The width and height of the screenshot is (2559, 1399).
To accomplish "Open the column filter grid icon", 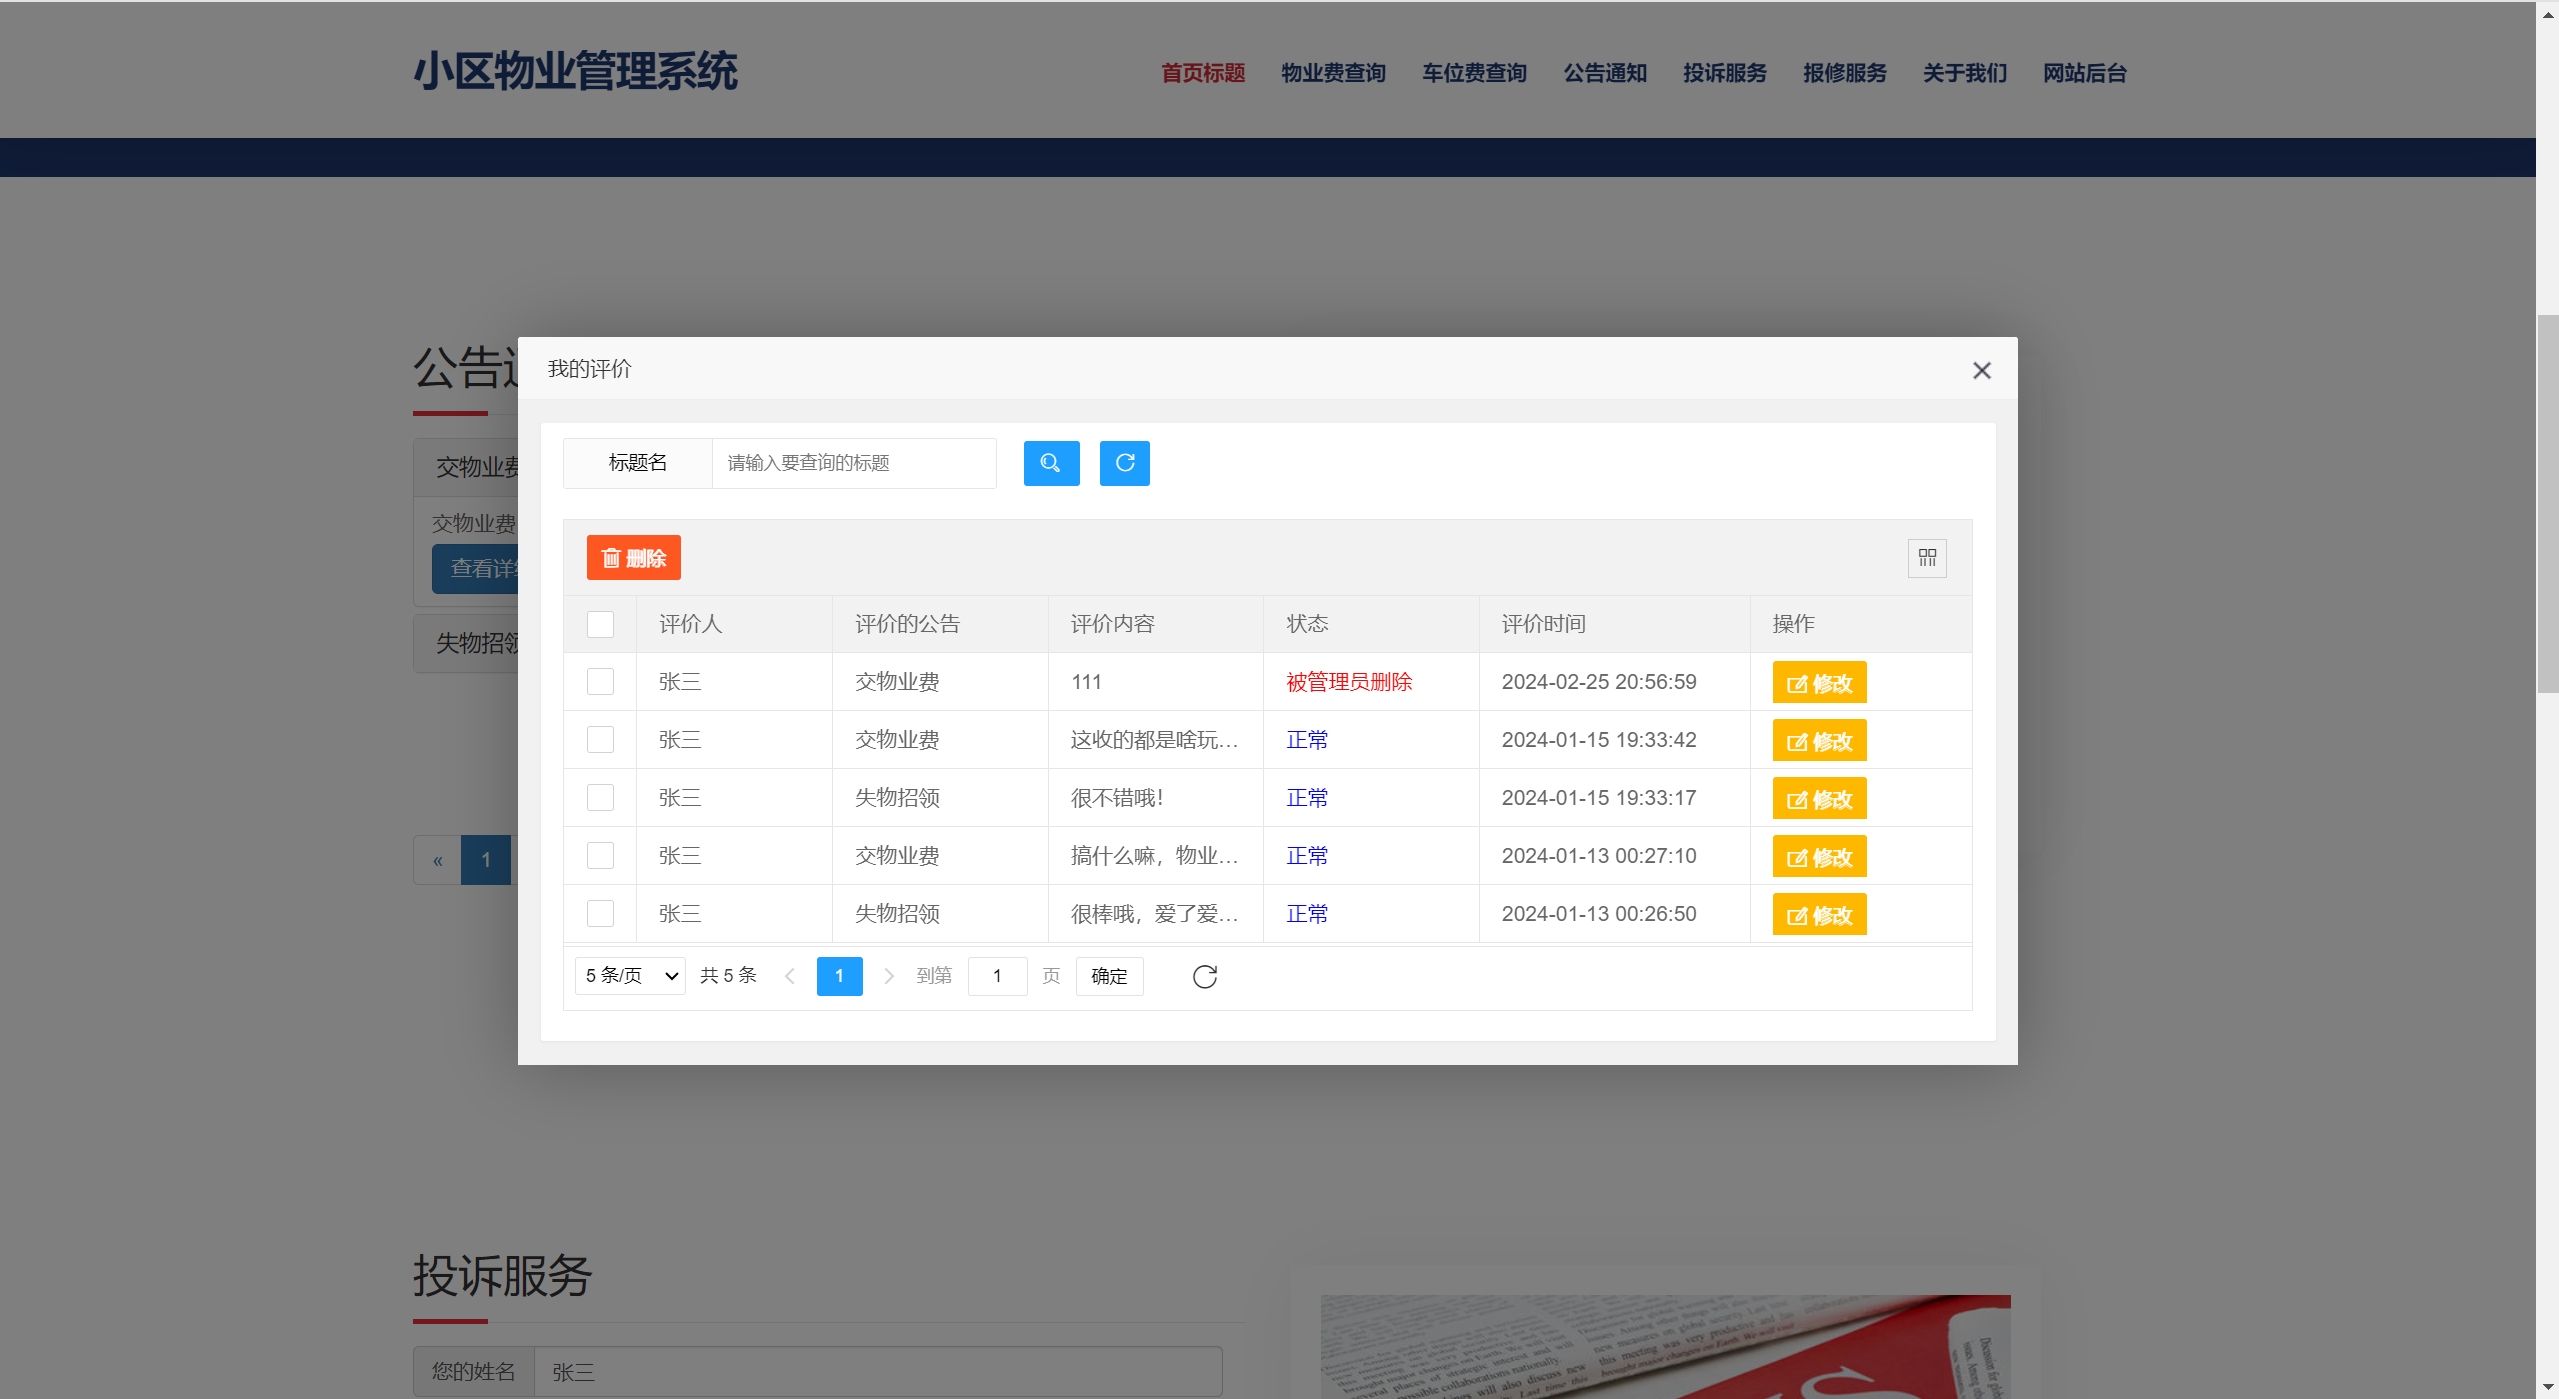I will pyautogui.click(x=1926, y=558).
